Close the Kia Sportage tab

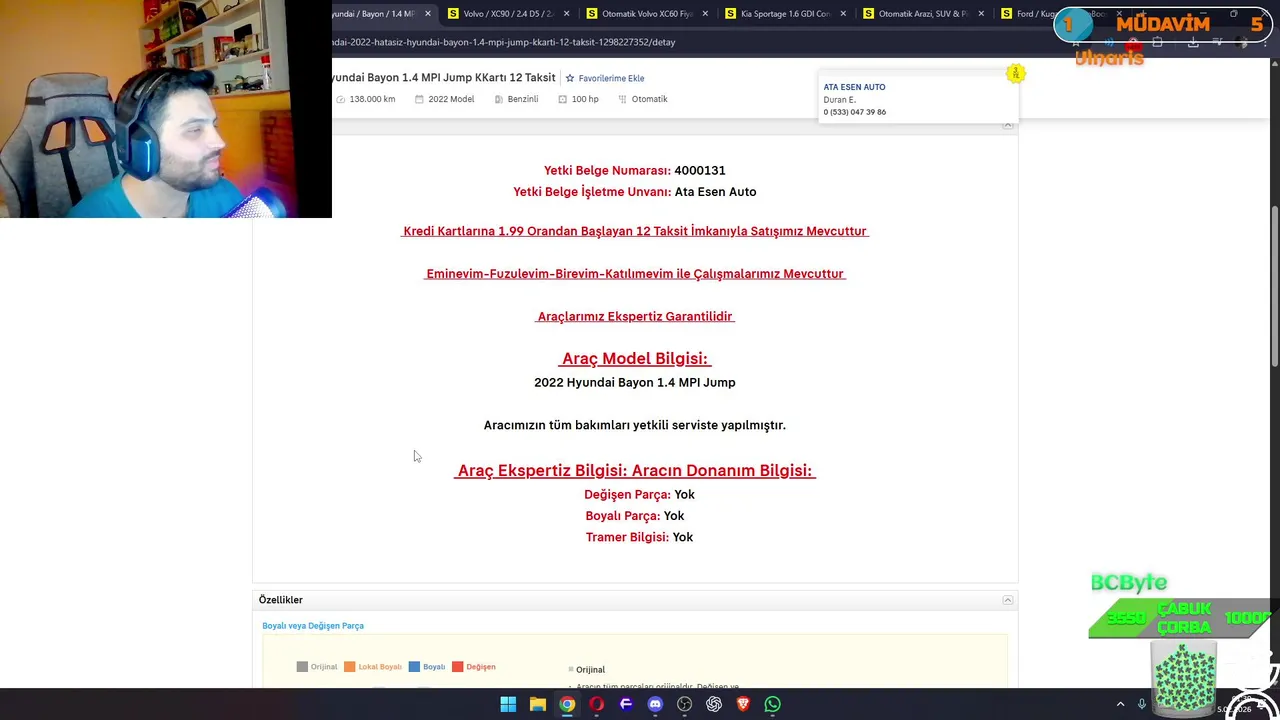point(843,14)
